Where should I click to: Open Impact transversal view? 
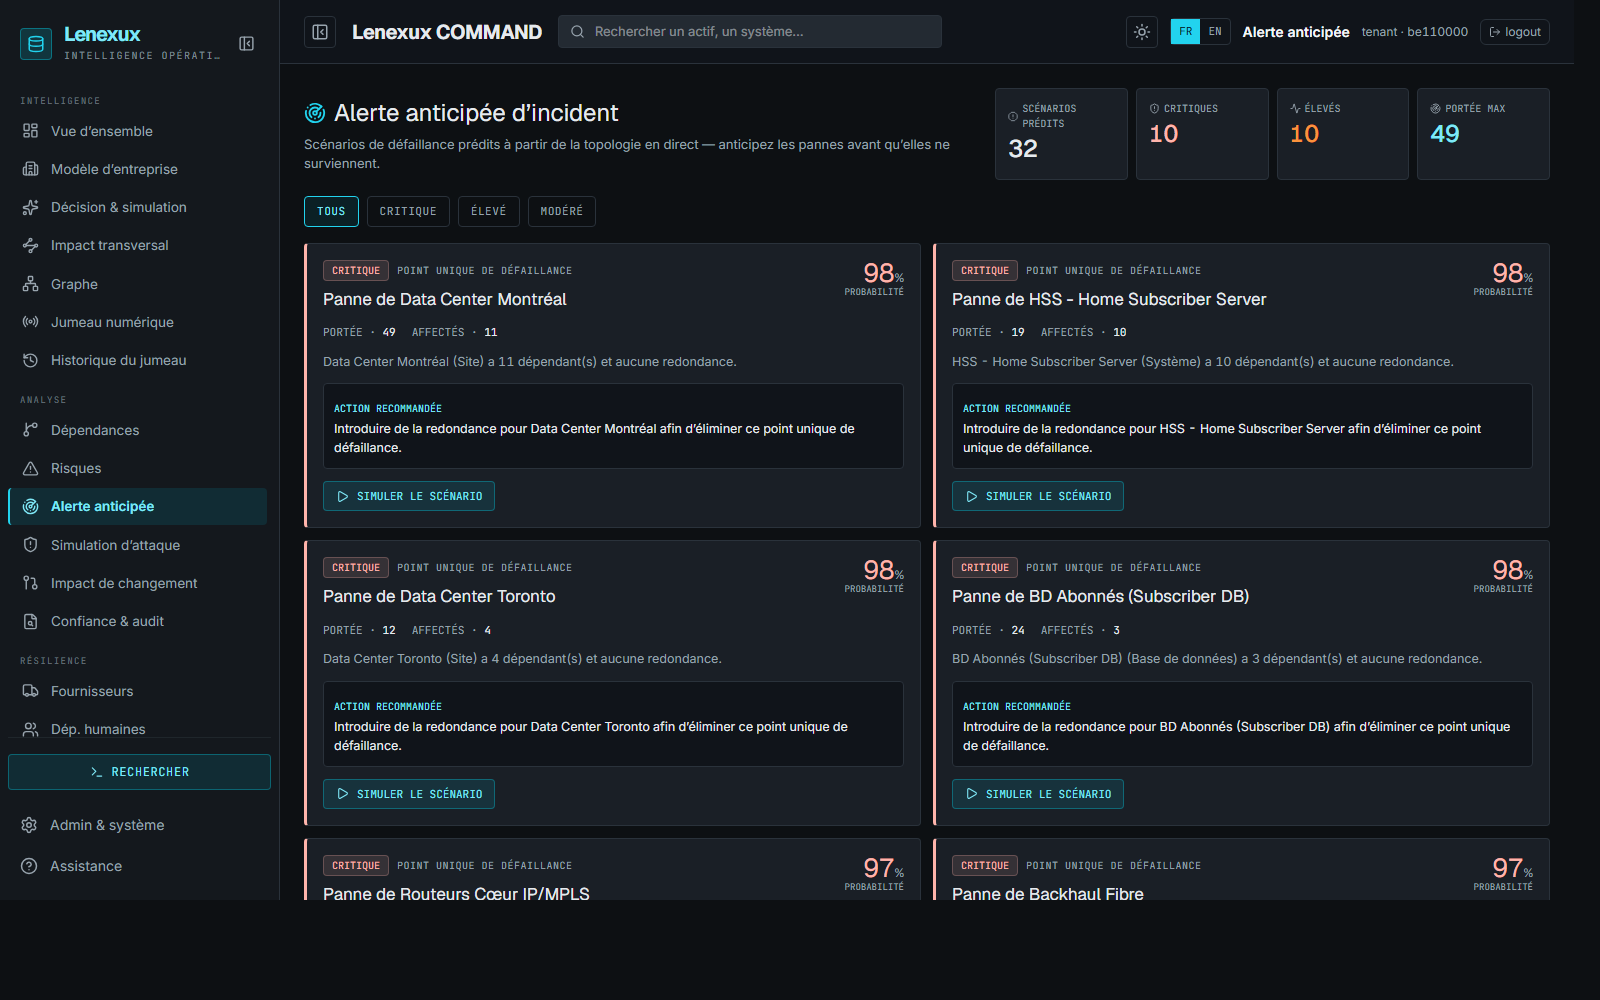coord(138,245)
